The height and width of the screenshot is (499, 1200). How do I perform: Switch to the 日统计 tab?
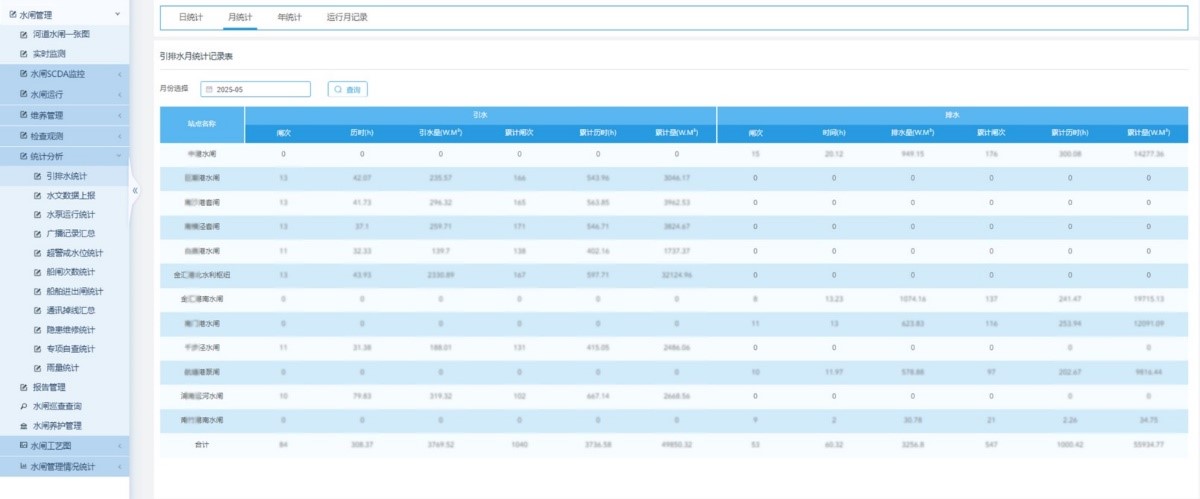pos(190,17)
